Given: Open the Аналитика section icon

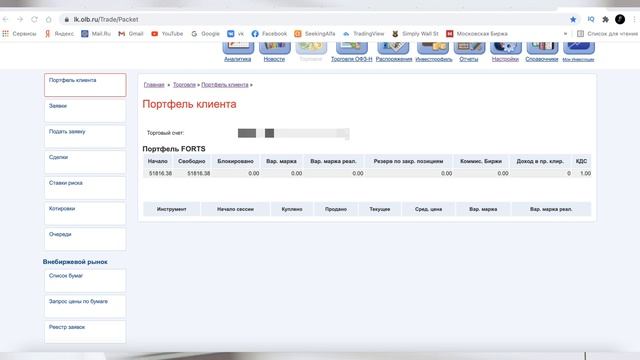Looking at the screenshot, I should pyautogui.click(x=238, y=48).
